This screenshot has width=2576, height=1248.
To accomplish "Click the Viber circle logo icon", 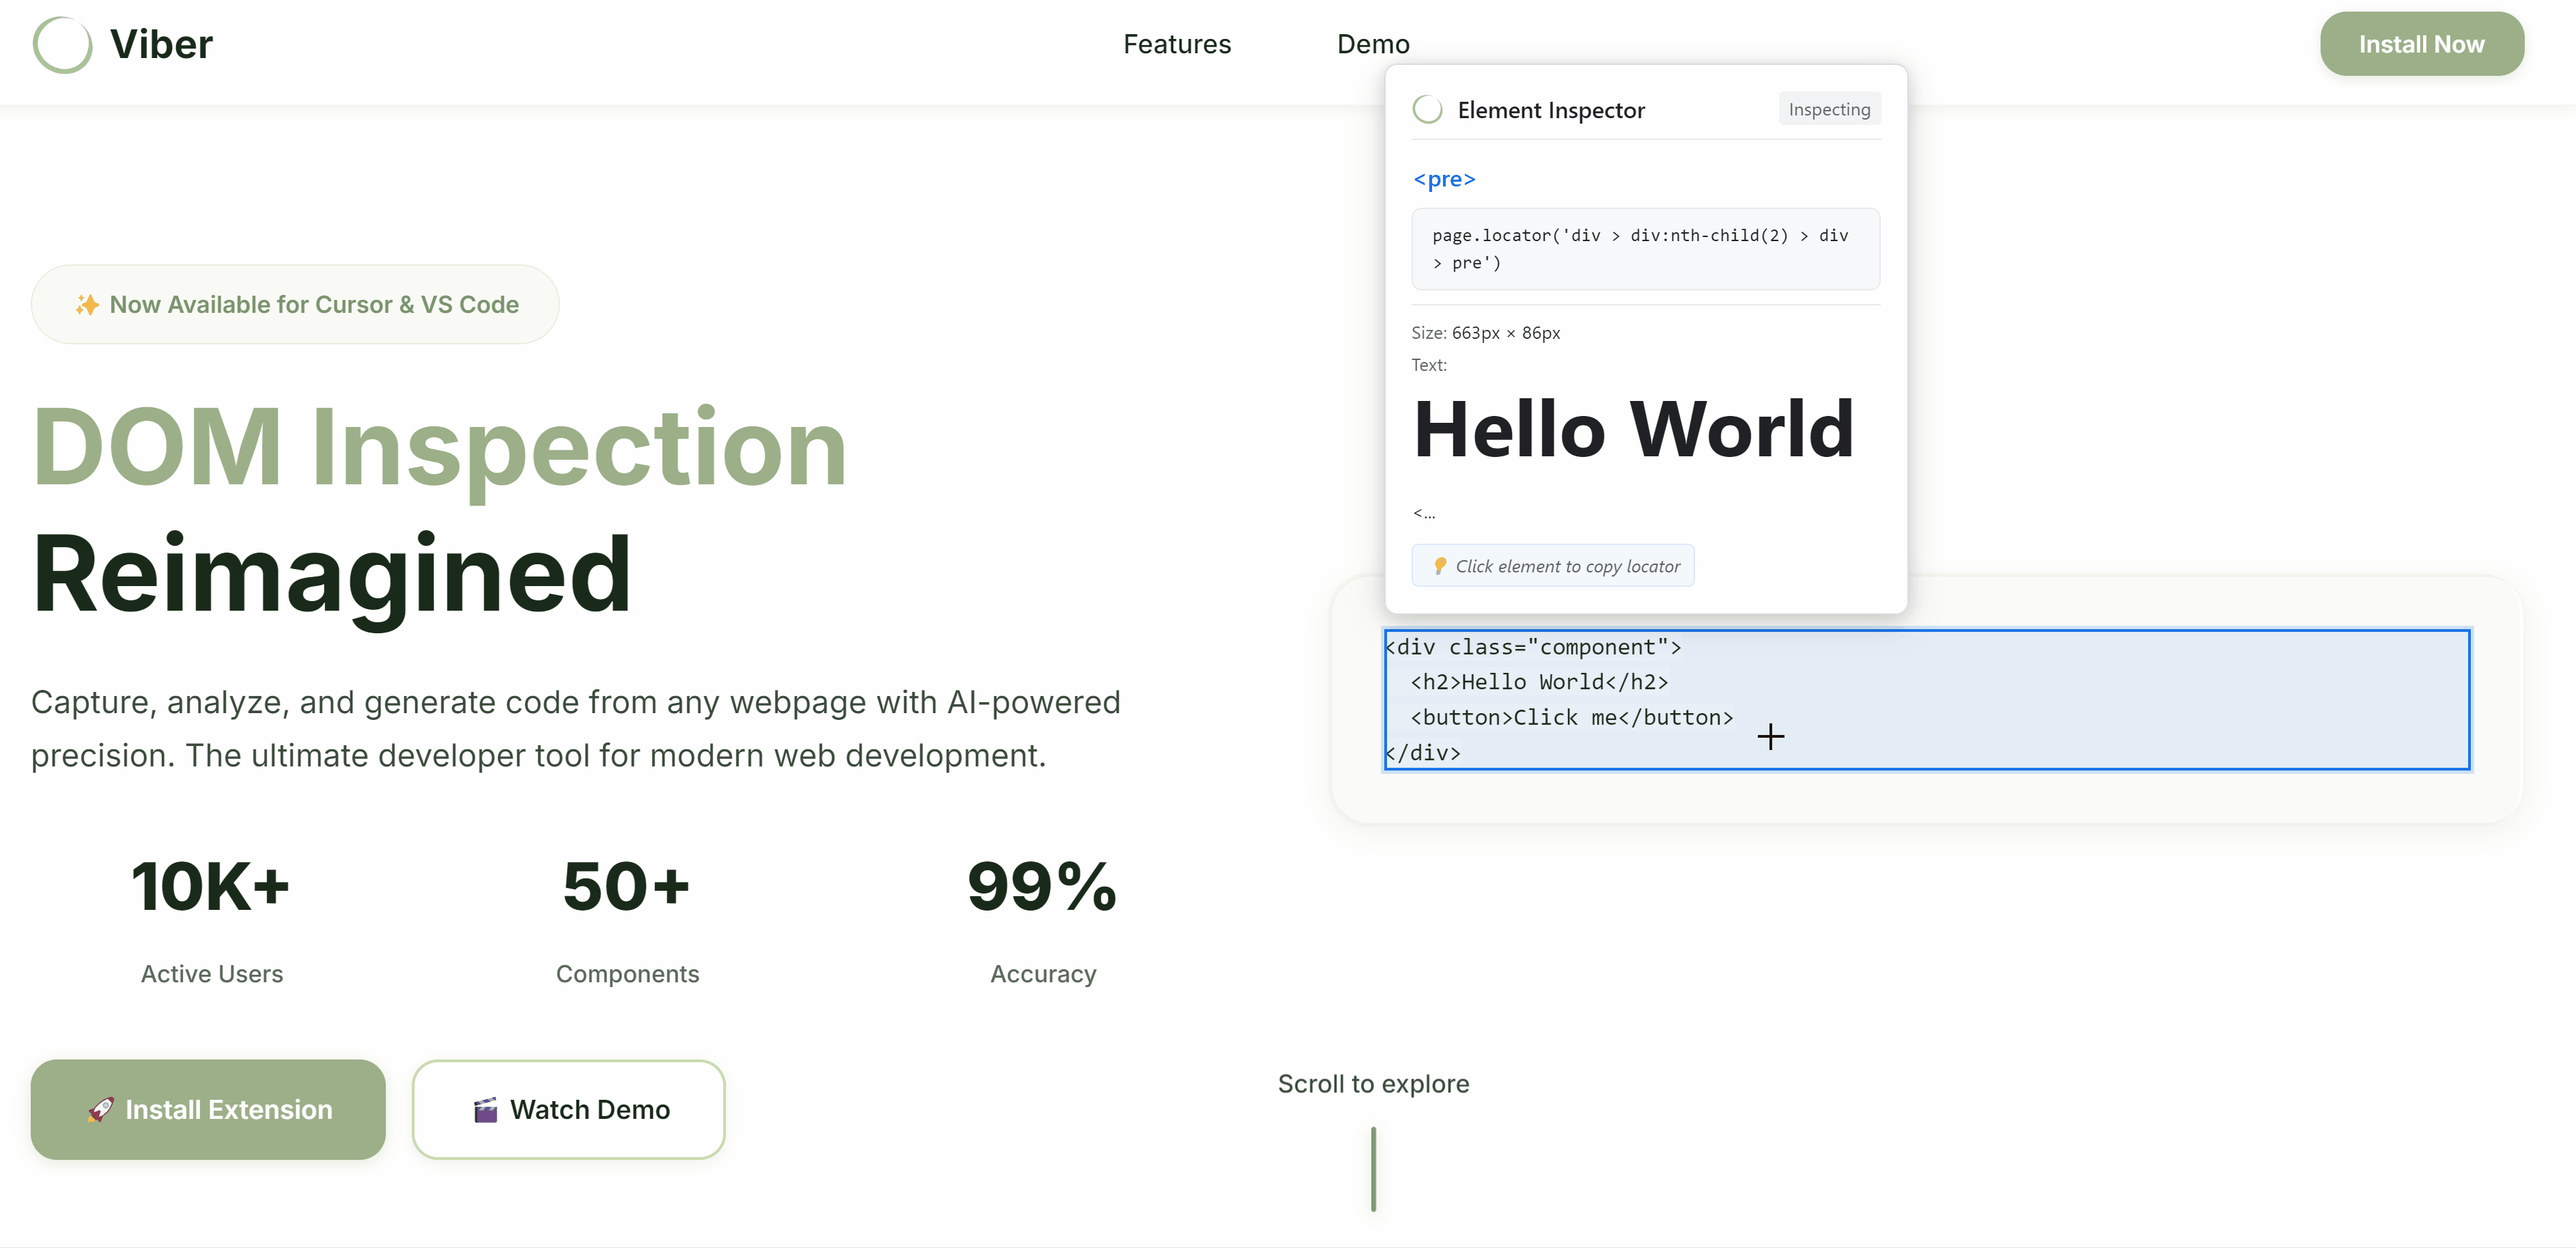I will pyautogui.click(x=62, y=44).
